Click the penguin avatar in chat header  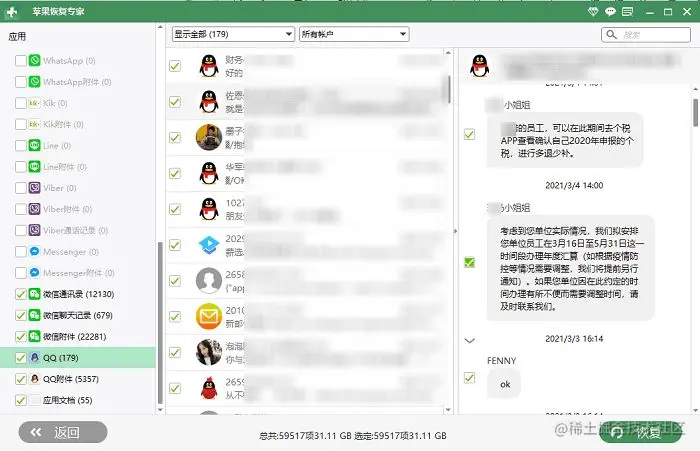(479, 66)
